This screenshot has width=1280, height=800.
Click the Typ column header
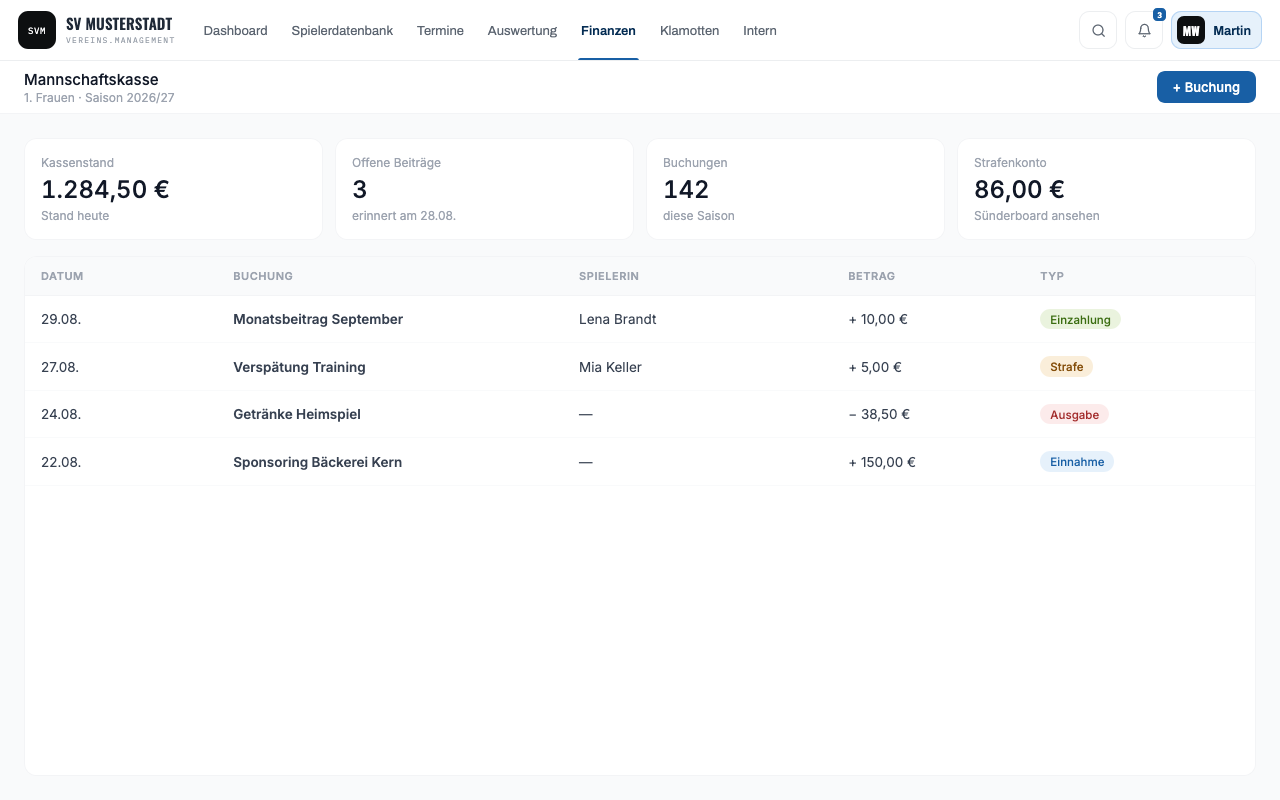coord(1052,276)
